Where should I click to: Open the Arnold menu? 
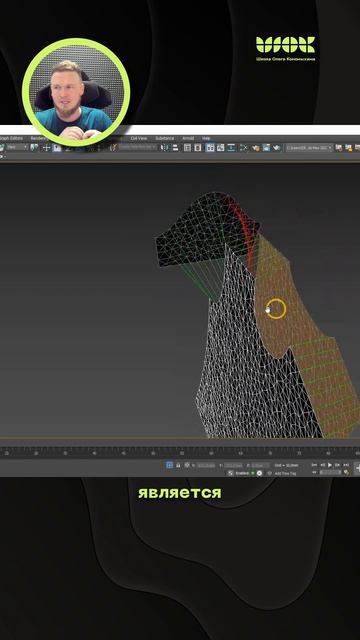tap(188, 139)
